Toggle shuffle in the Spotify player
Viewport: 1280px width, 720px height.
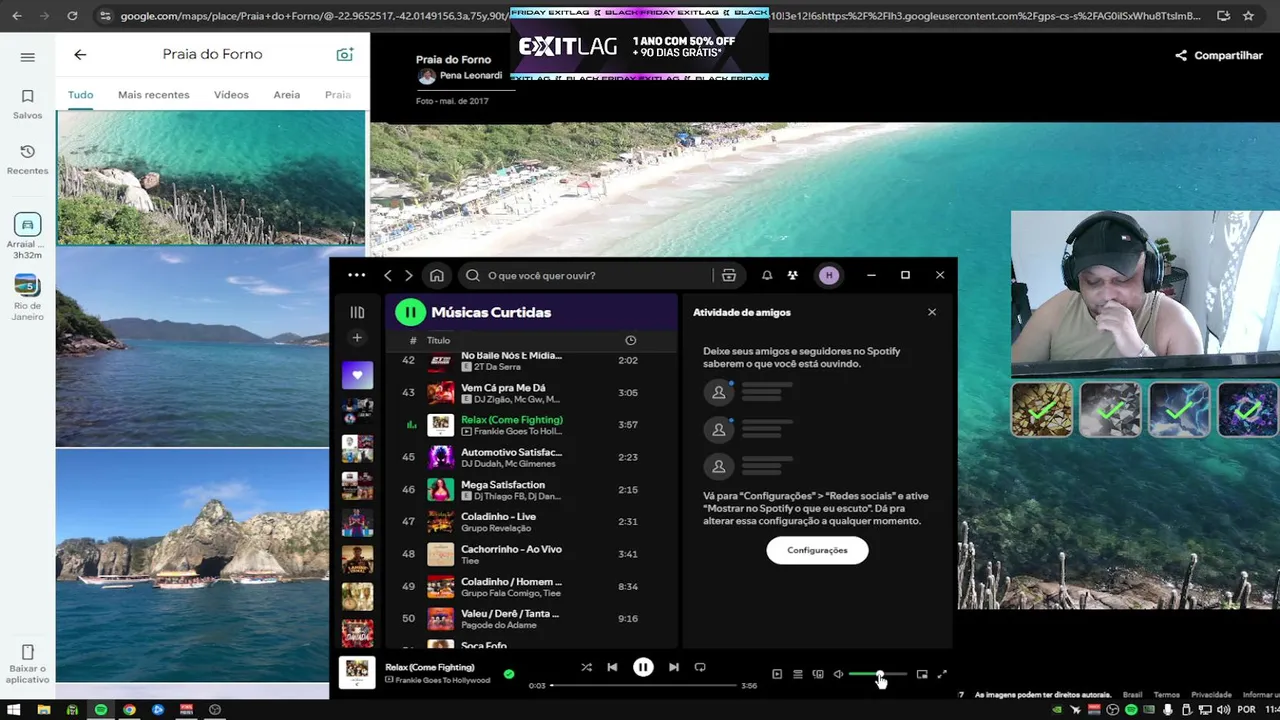pos(586,667)
